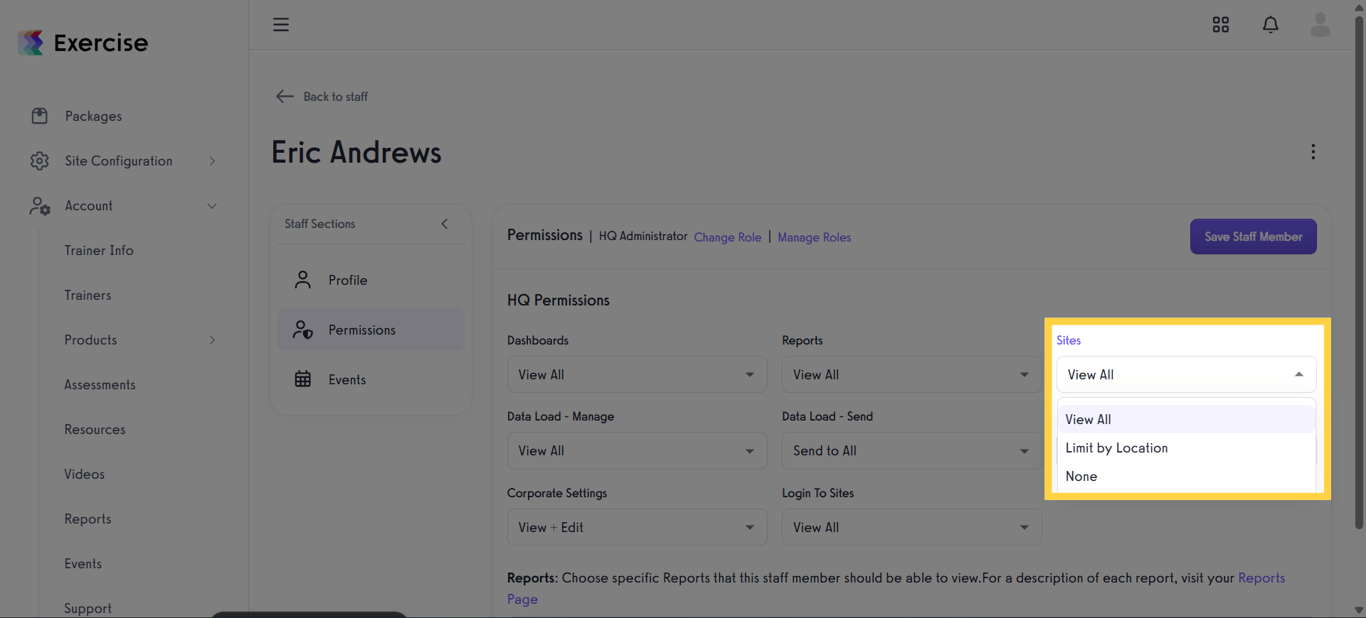1366x618 pixels.
Task: Click the right-side page scrollbar
Action: click(x=1360, y=300)
